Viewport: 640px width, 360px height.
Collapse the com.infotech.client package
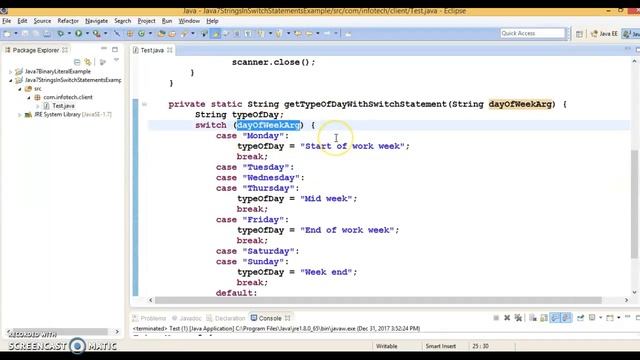pyautogui.click(x=29, y=97)
